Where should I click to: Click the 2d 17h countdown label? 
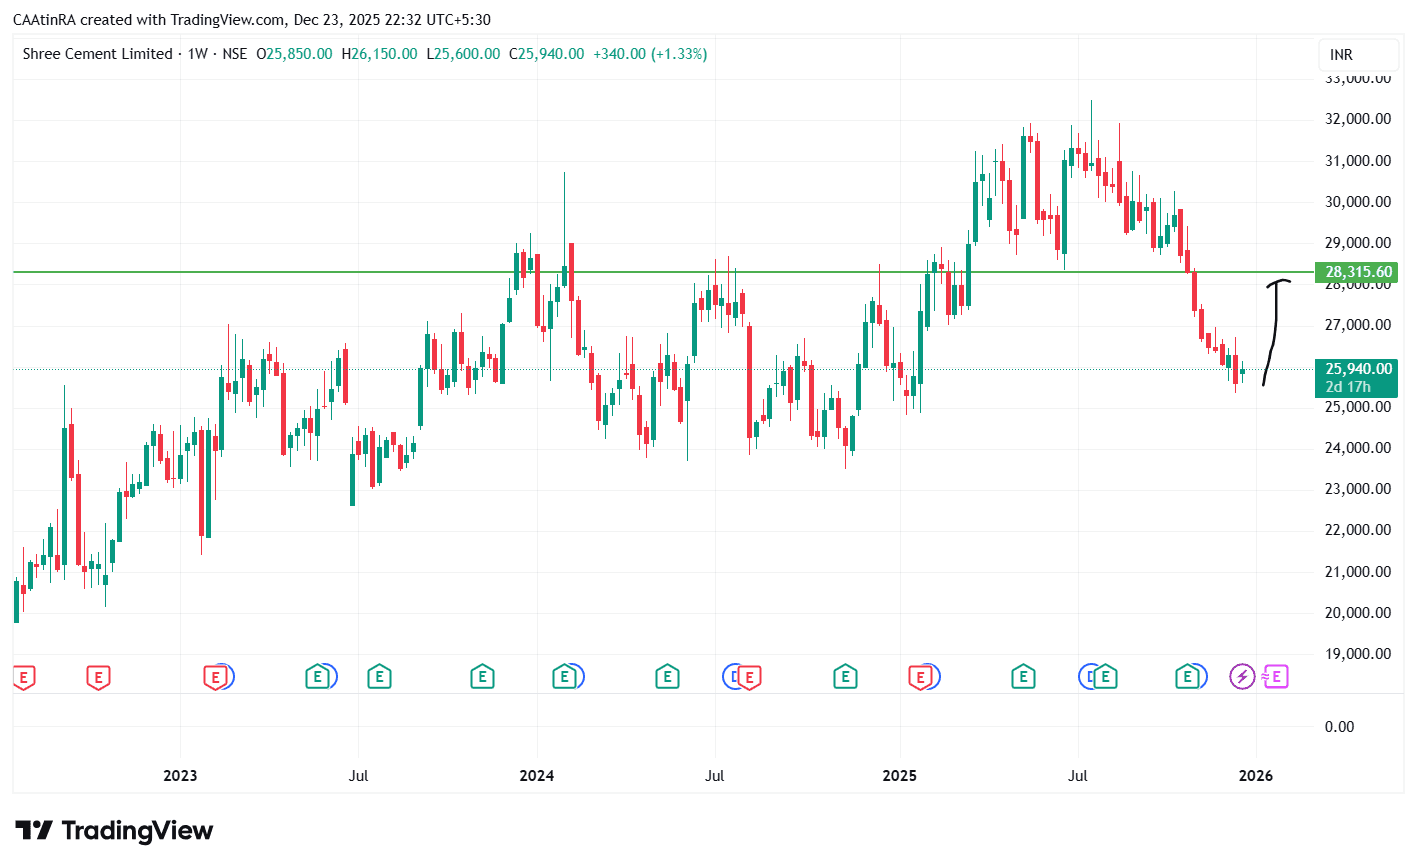[x=1348, y=387]
